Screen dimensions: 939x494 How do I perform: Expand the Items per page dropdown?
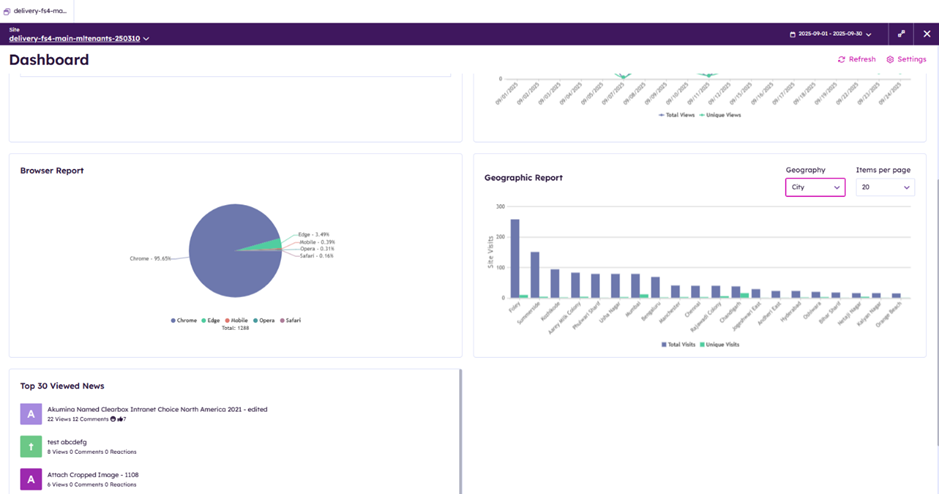(885, 187)
